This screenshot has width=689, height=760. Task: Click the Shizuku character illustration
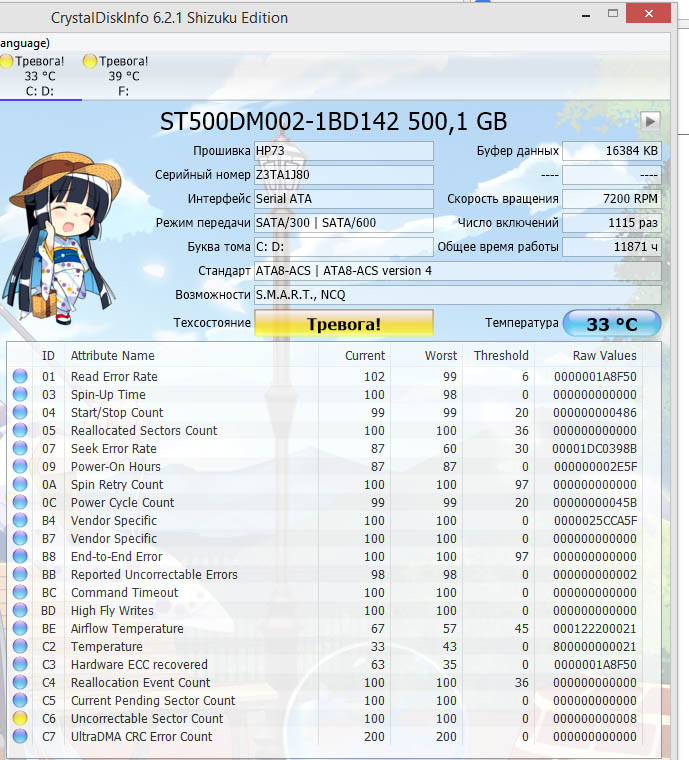(62, 238)
